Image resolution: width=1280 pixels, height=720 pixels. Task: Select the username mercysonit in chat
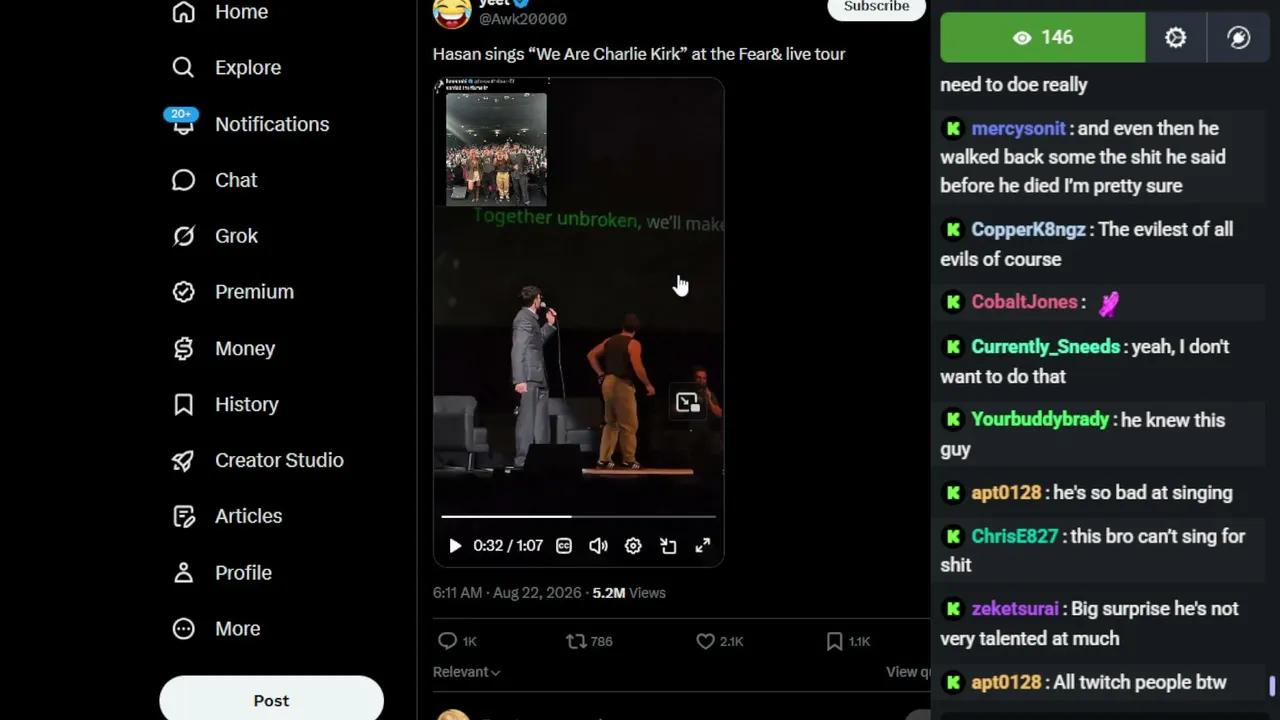1018,128
